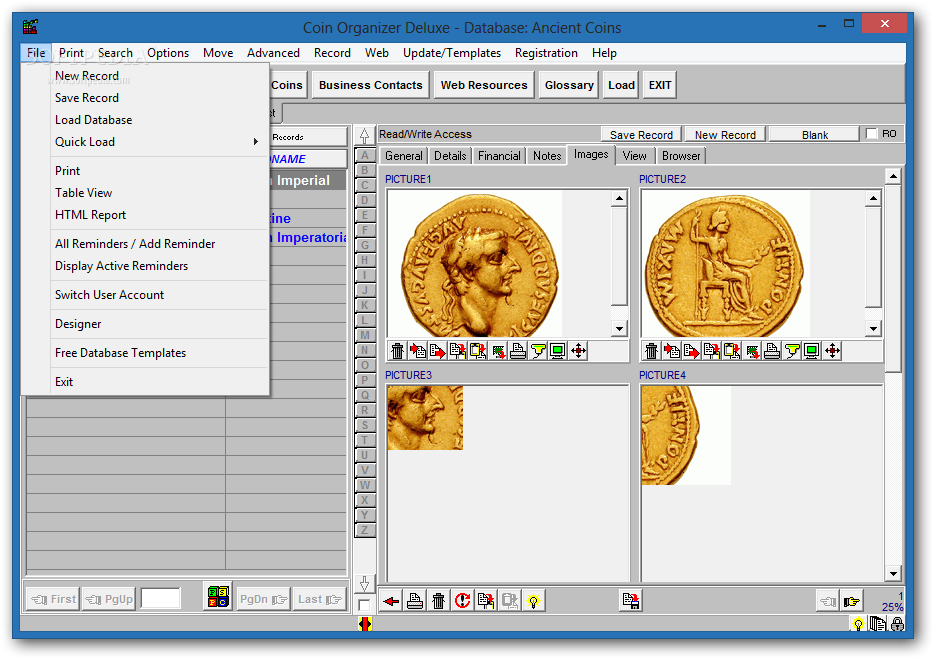Click PICTURE2 scrollbar up arrow

click(x=873, y=198)
